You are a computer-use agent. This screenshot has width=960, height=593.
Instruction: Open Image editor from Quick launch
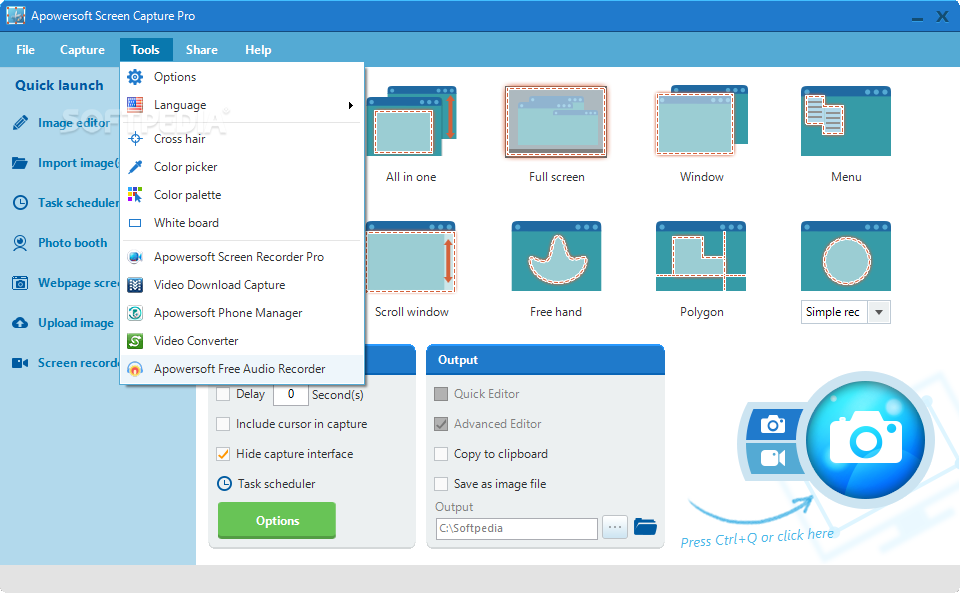click(x=61, y=123)
